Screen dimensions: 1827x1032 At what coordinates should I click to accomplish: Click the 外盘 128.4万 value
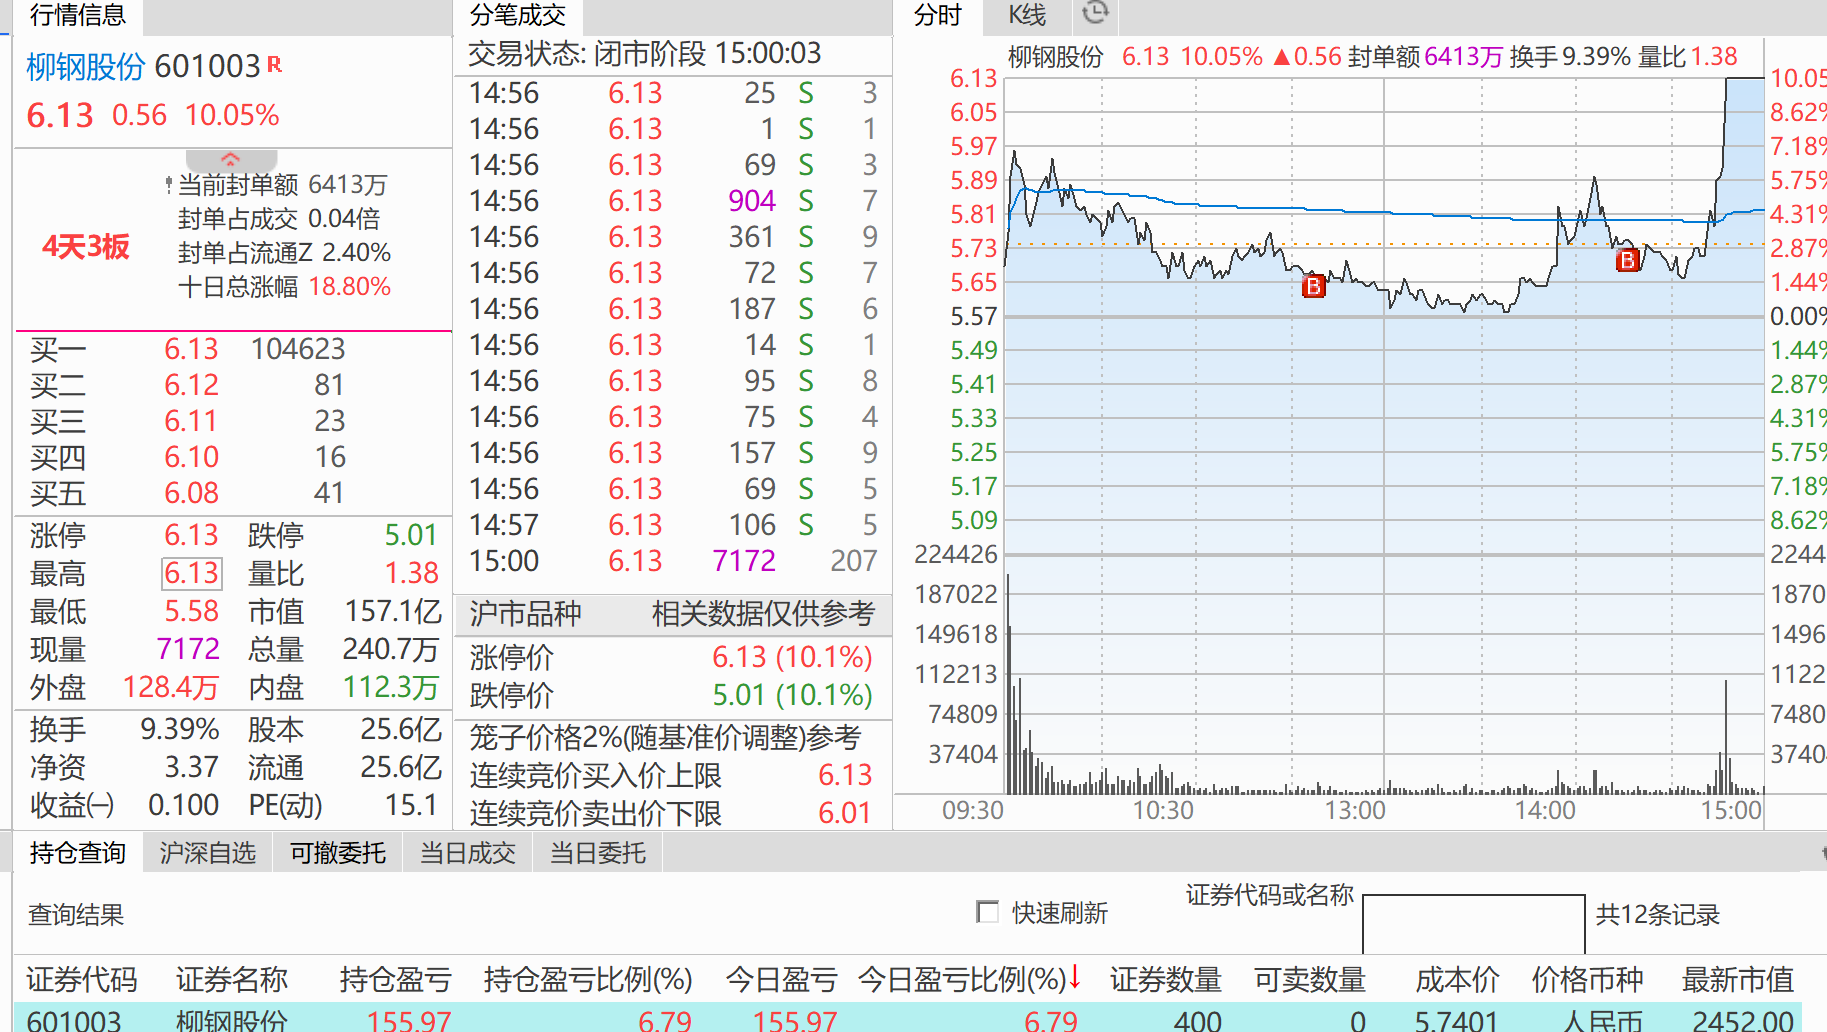pyautogui.click(x=171, y=687)
